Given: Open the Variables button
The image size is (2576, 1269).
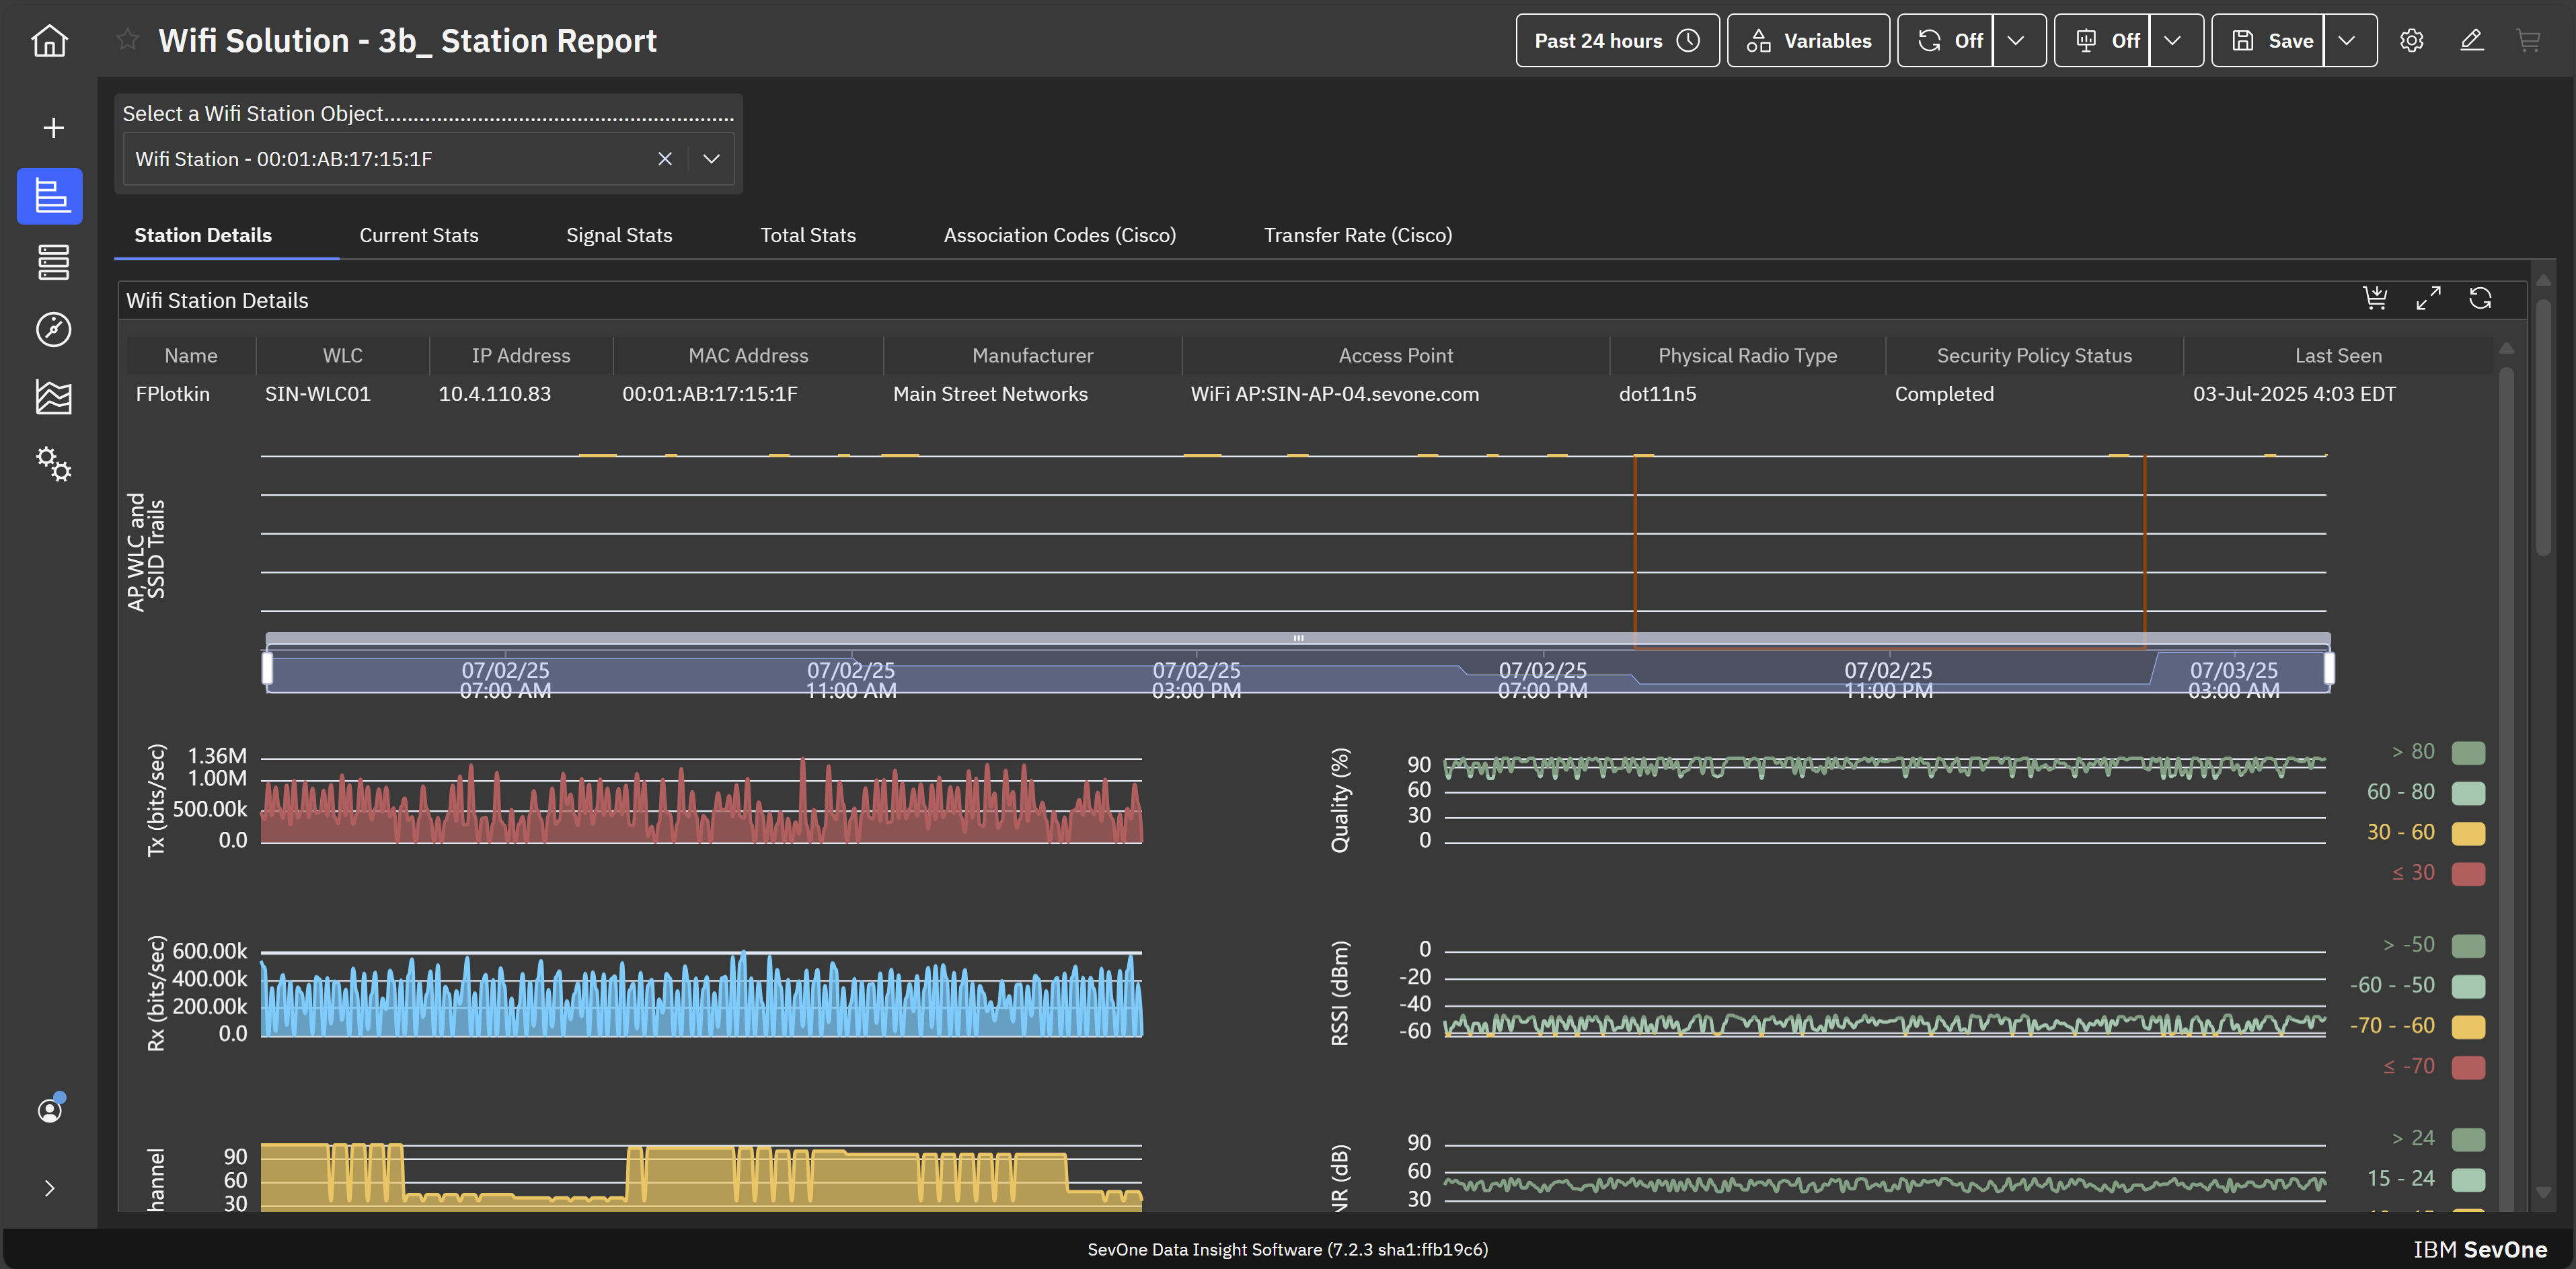Looking at the screenshot, I should pyautogui.click(x=1808, y=41).
